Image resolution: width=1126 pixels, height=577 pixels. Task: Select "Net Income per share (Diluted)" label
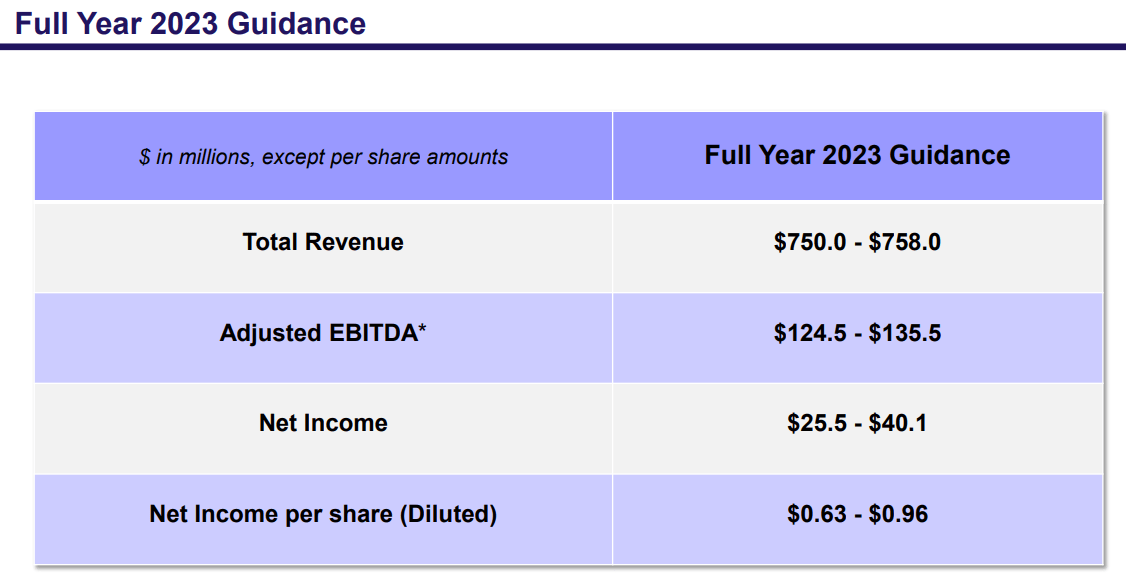[x=323, y=513]
